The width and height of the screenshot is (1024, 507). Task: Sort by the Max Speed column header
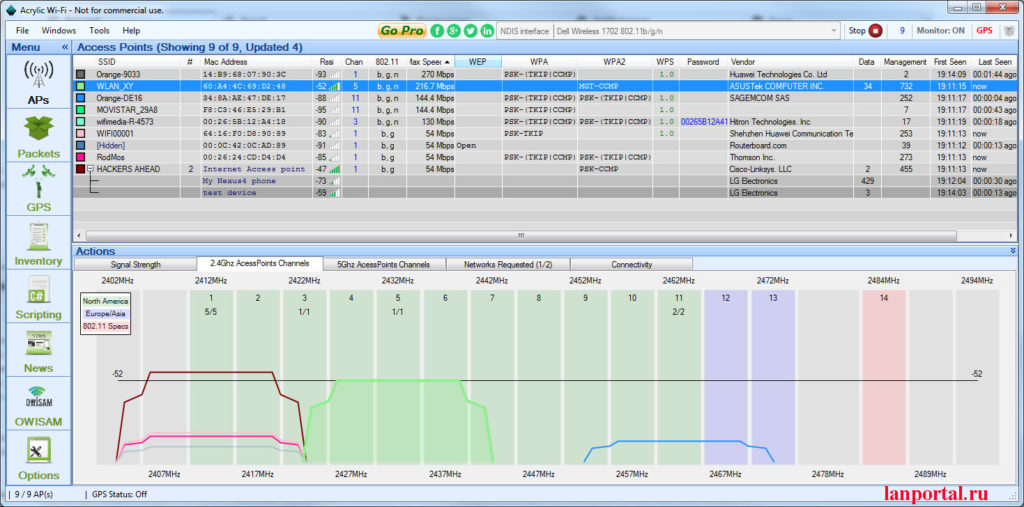(x=428, y=62)
